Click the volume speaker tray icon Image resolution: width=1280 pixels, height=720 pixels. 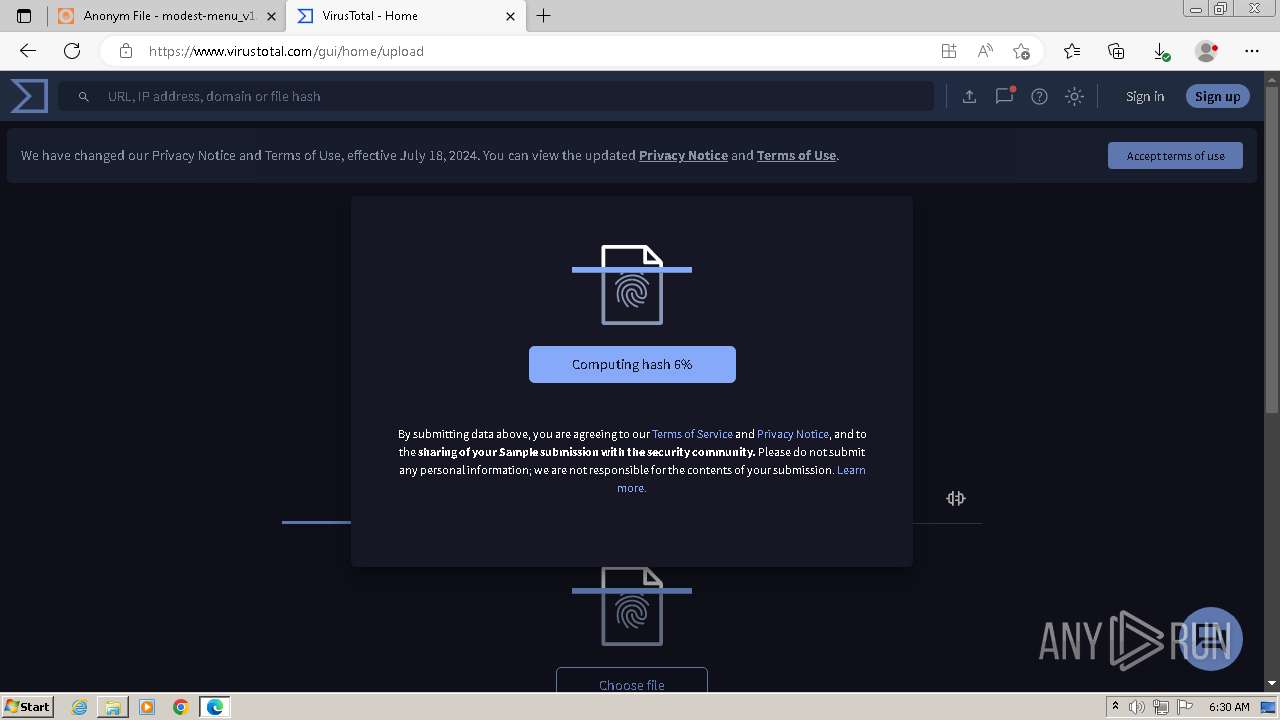1137,707
